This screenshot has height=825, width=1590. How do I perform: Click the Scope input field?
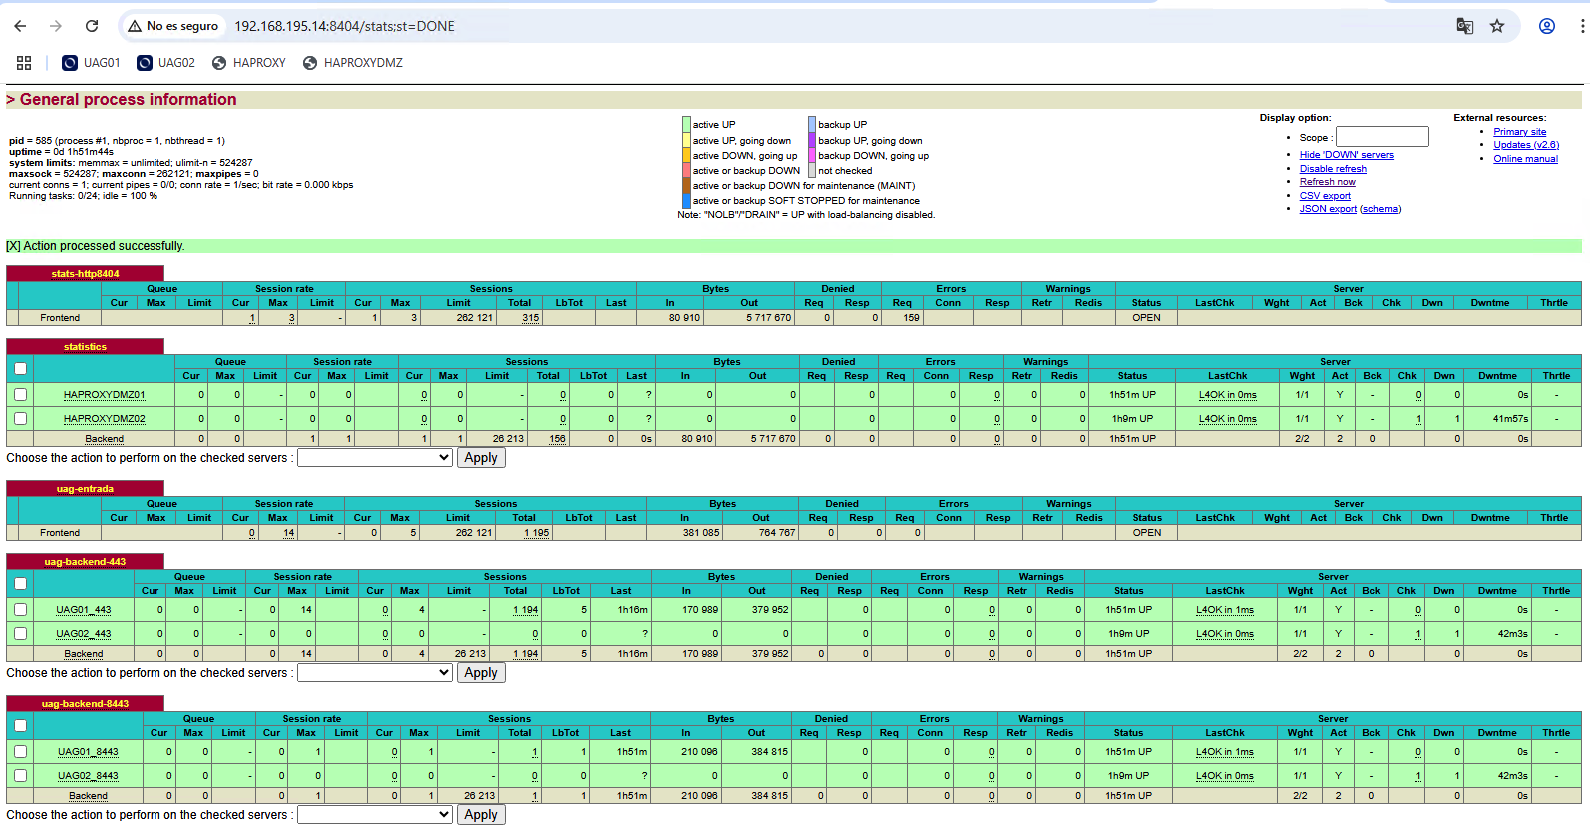tap(1382, 137)
